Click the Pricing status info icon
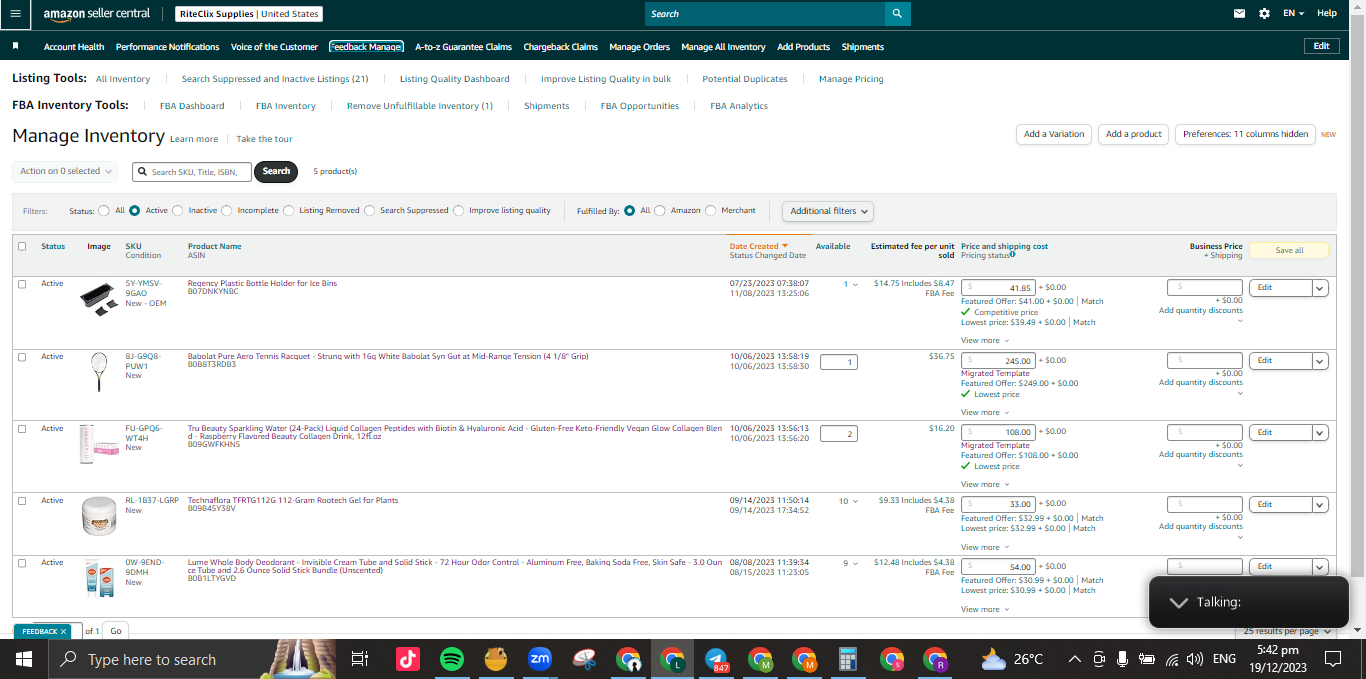 (1013, 255)
